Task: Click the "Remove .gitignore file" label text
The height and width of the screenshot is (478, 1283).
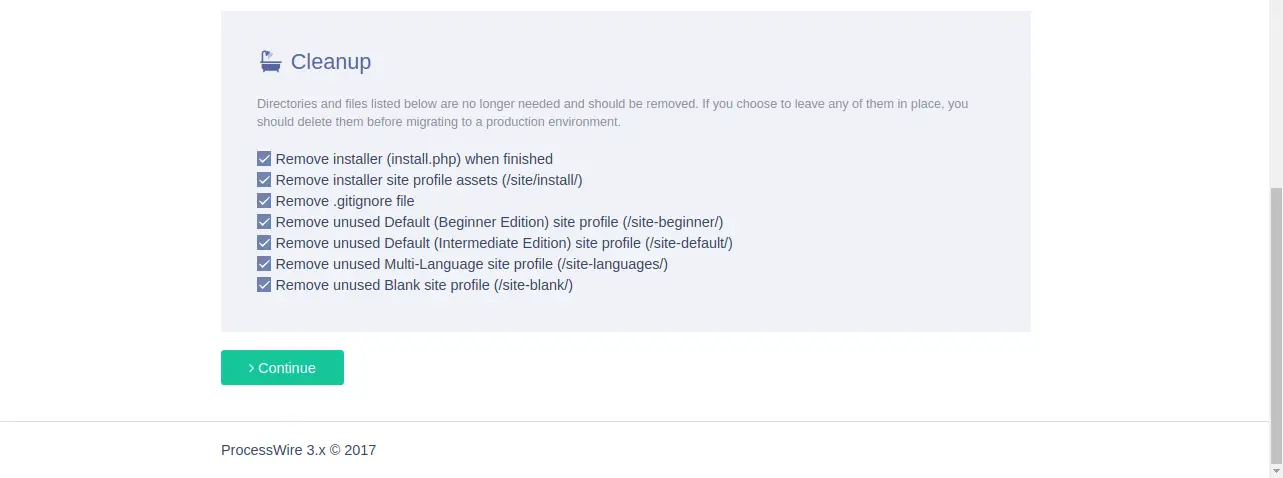Action: point(345,201)
